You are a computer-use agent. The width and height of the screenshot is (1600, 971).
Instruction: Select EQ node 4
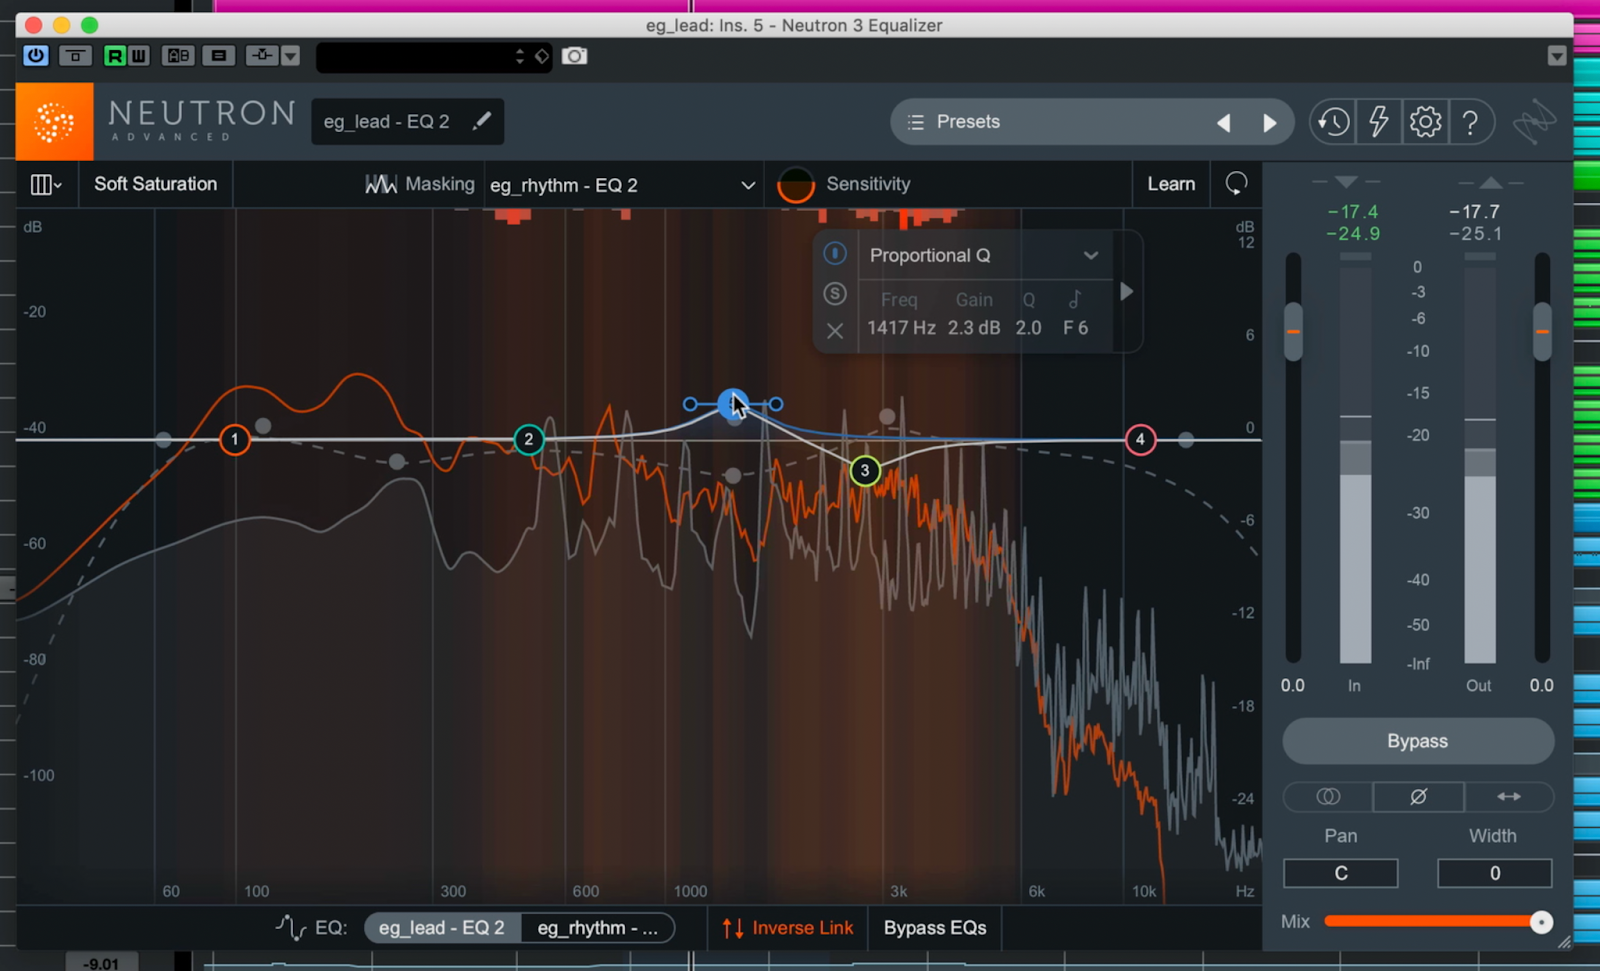tap(1140, 439)
